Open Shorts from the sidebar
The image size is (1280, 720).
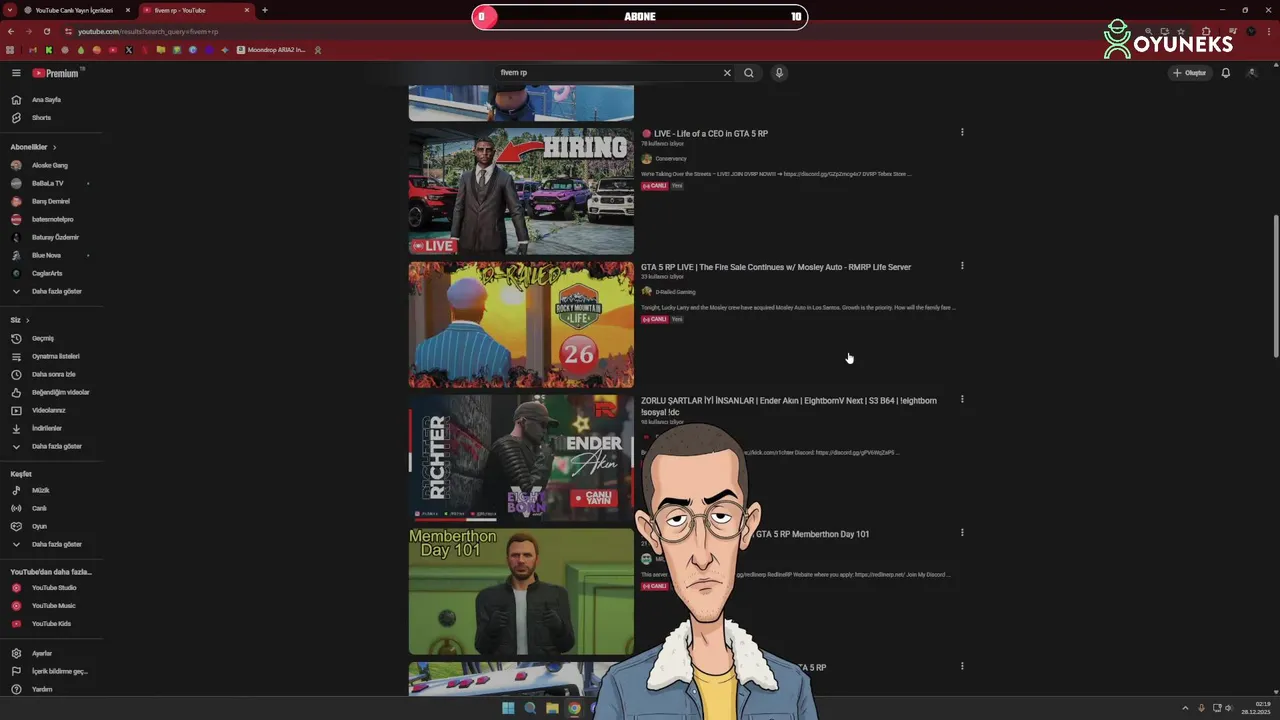coord(41,118)
